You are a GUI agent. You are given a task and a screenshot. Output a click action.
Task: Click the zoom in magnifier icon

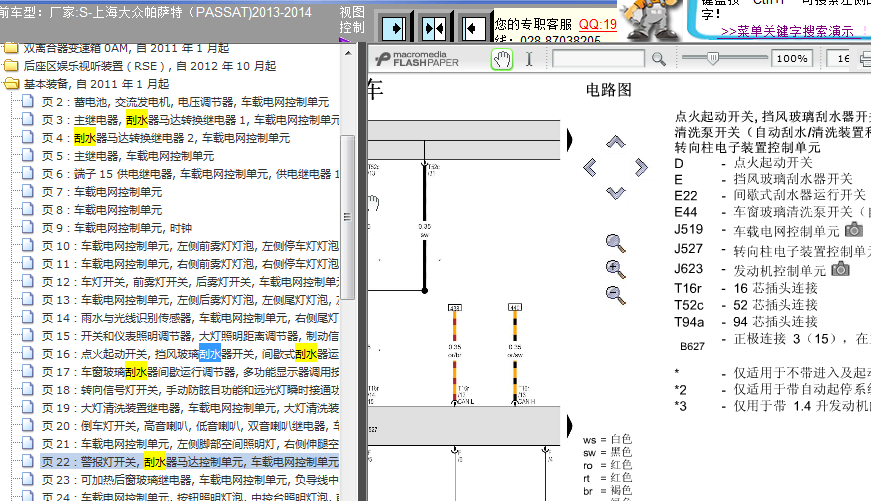click(x=615, y=269)
